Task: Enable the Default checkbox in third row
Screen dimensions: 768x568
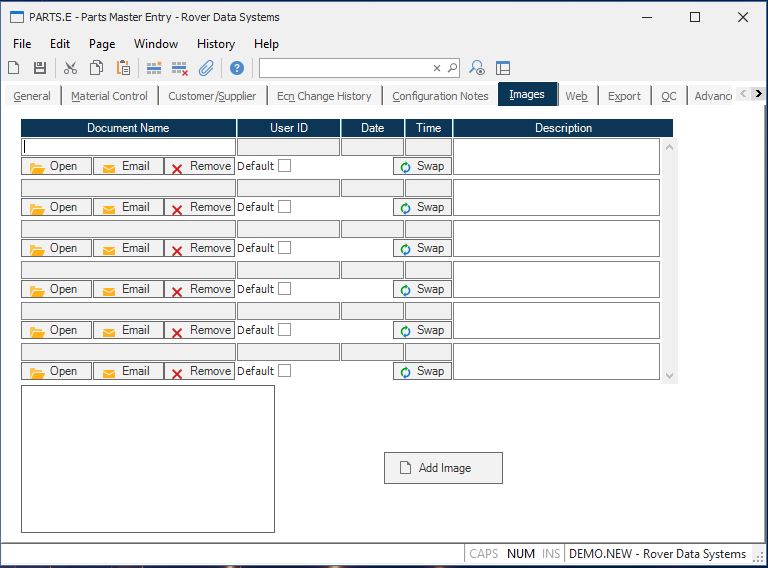Action: pos(284,248)
